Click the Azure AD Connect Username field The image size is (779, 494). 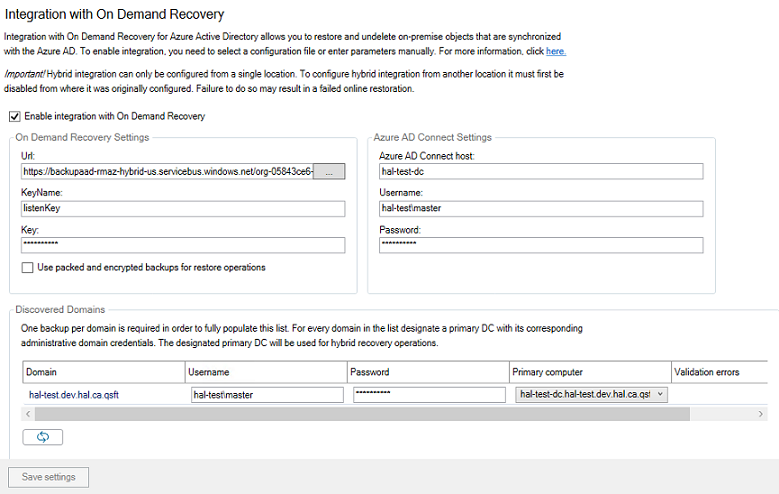[x=540, y=209]
